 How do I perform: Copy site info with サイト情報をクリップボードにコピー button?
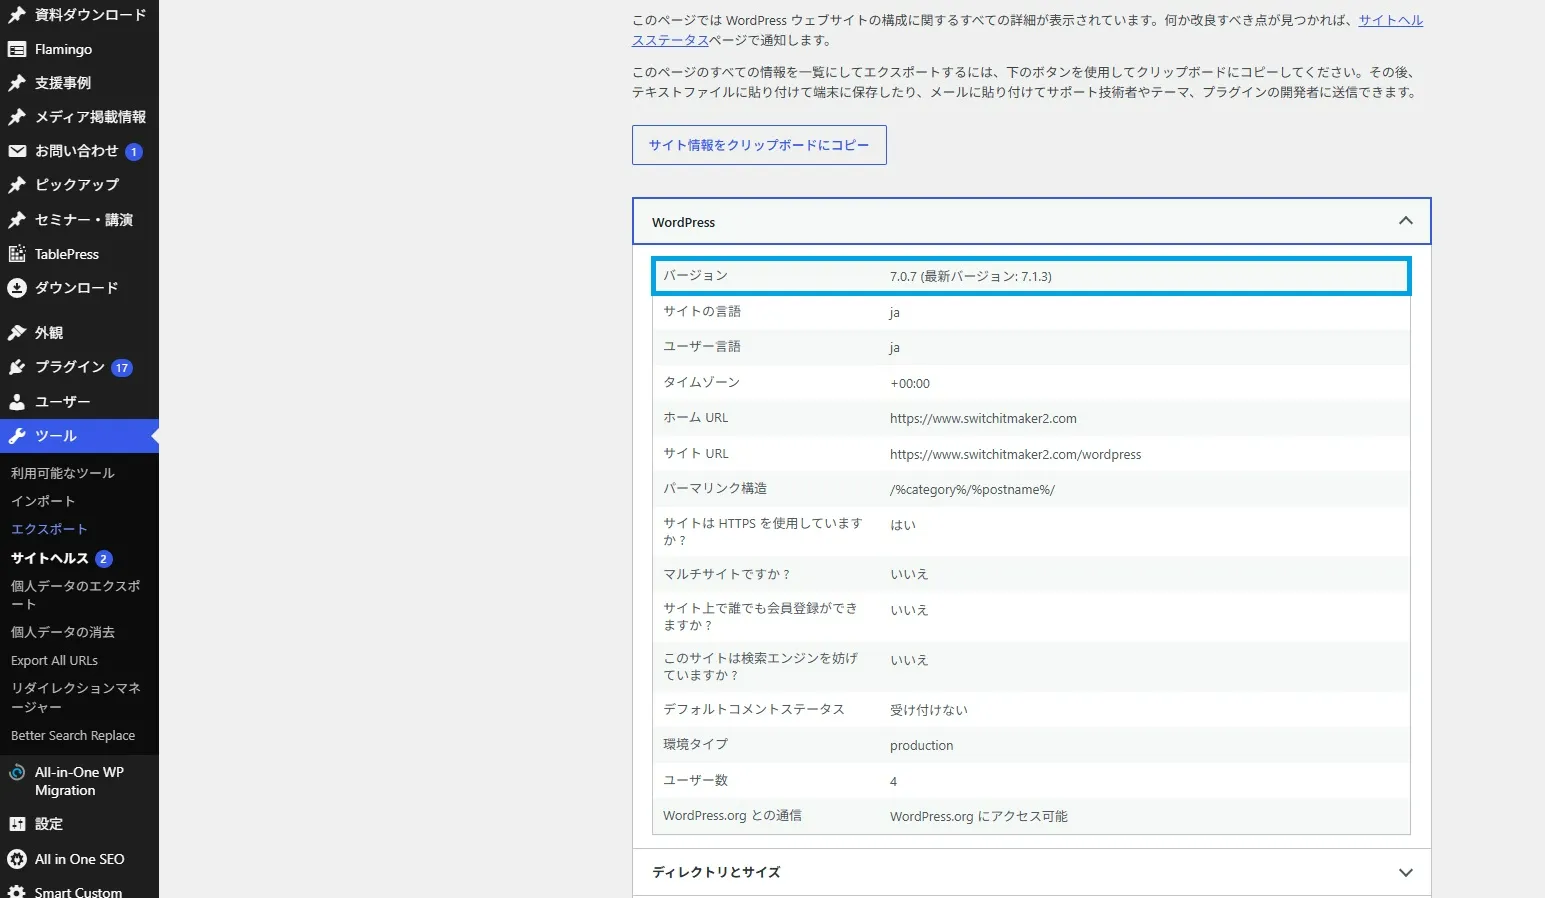pos(759,145)
